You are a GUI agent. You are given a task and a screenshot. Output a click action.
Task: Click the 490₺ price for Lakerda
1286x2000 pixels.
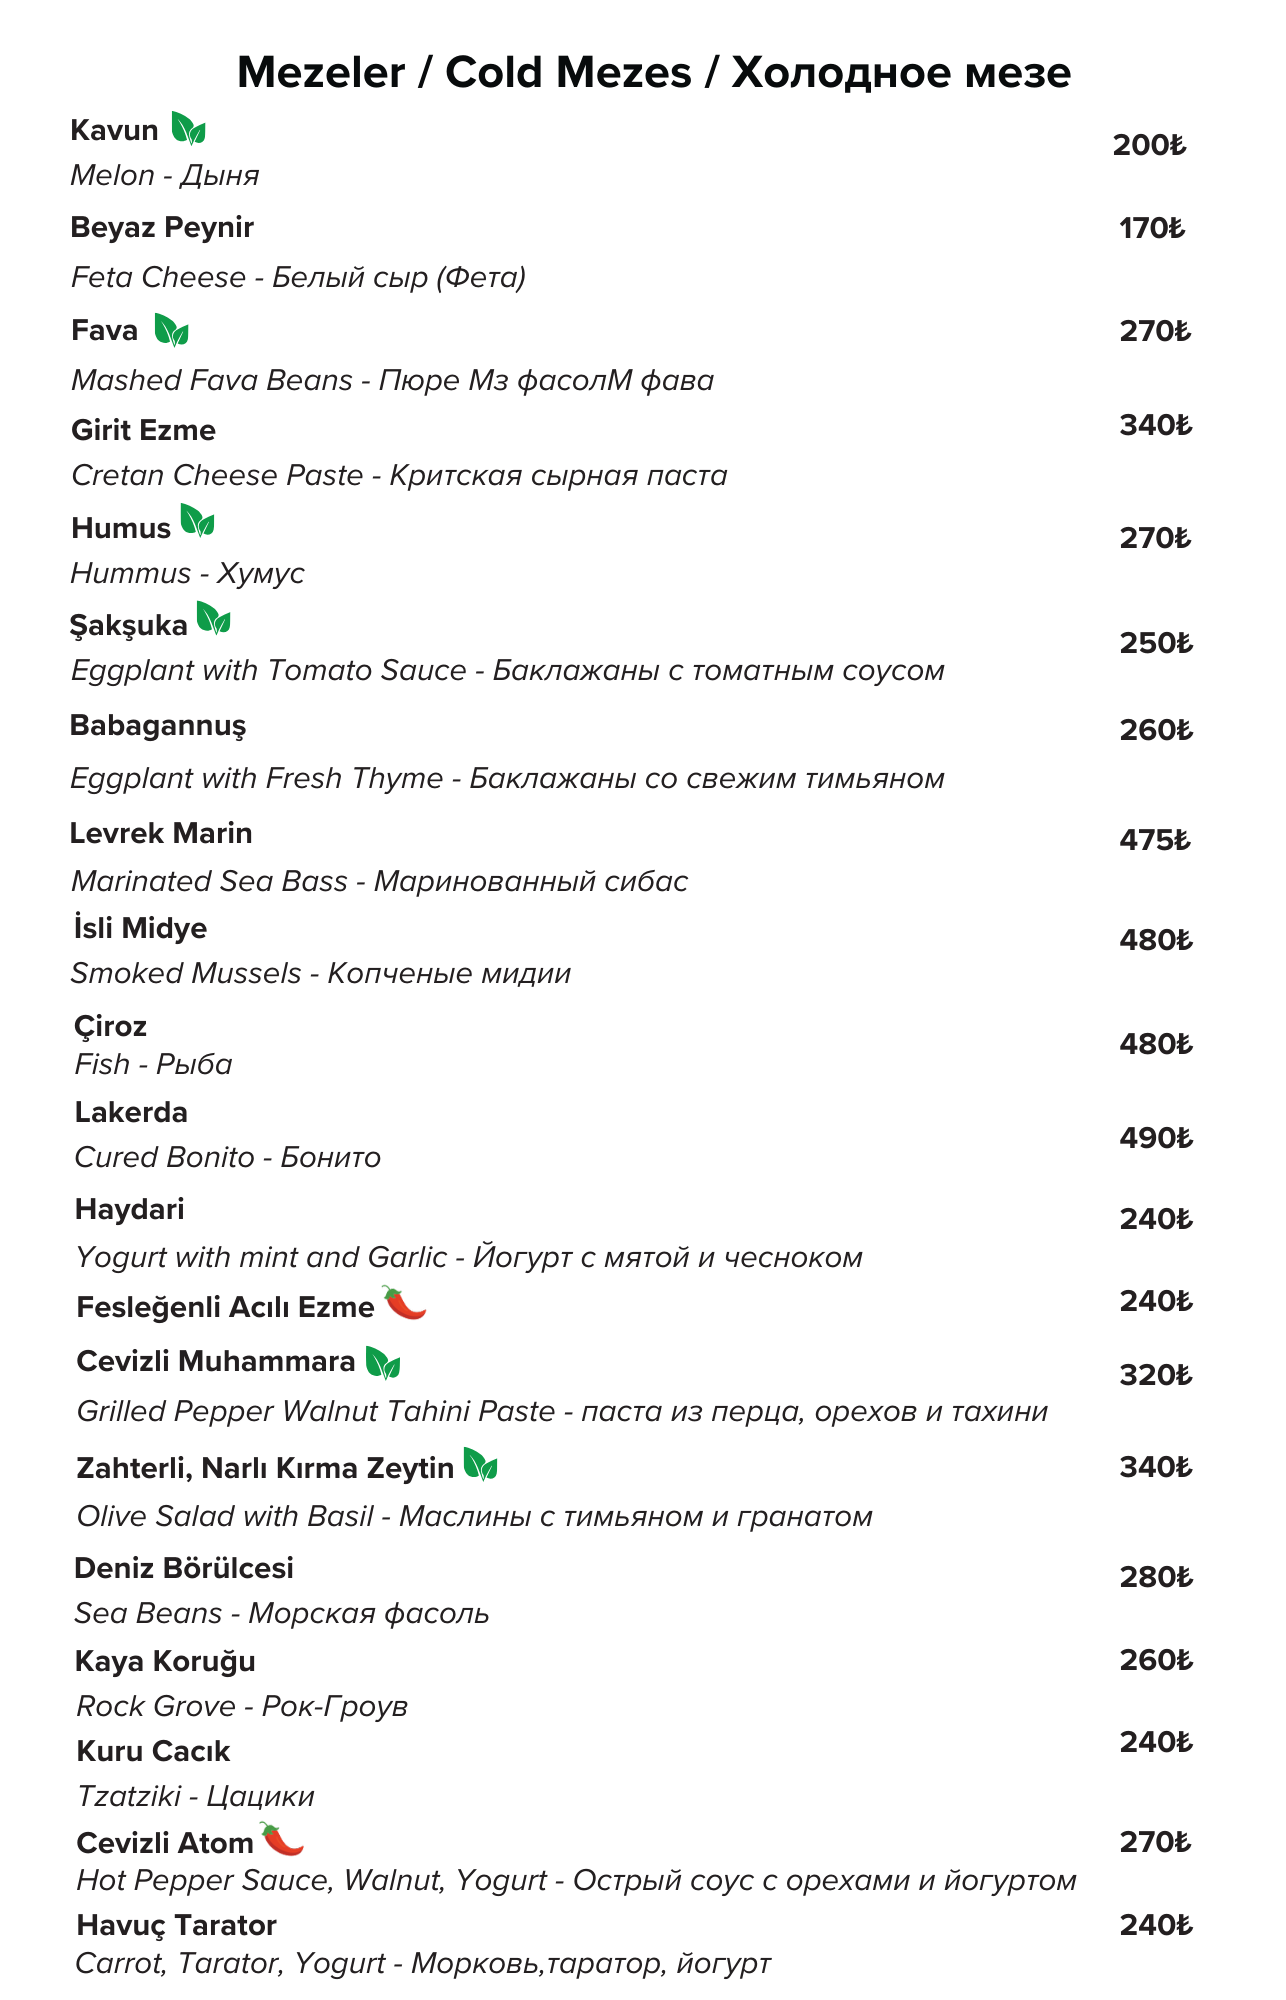[x=1155, y=1138]
